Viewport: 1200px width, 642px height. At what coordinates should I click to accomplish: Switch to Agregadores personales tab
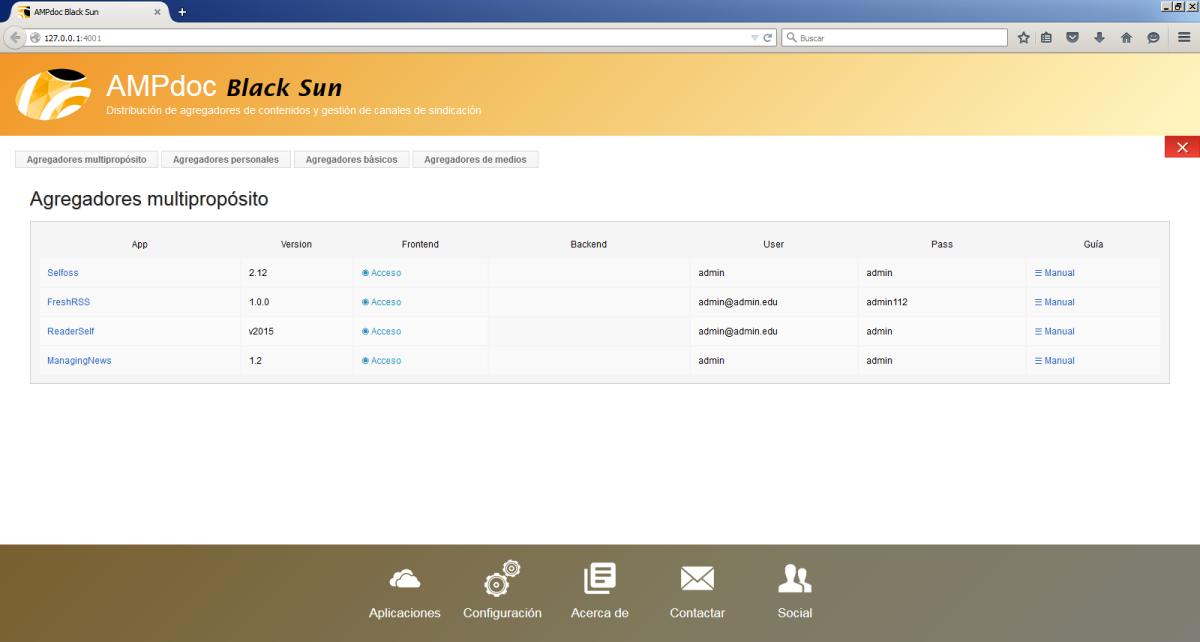226,159
